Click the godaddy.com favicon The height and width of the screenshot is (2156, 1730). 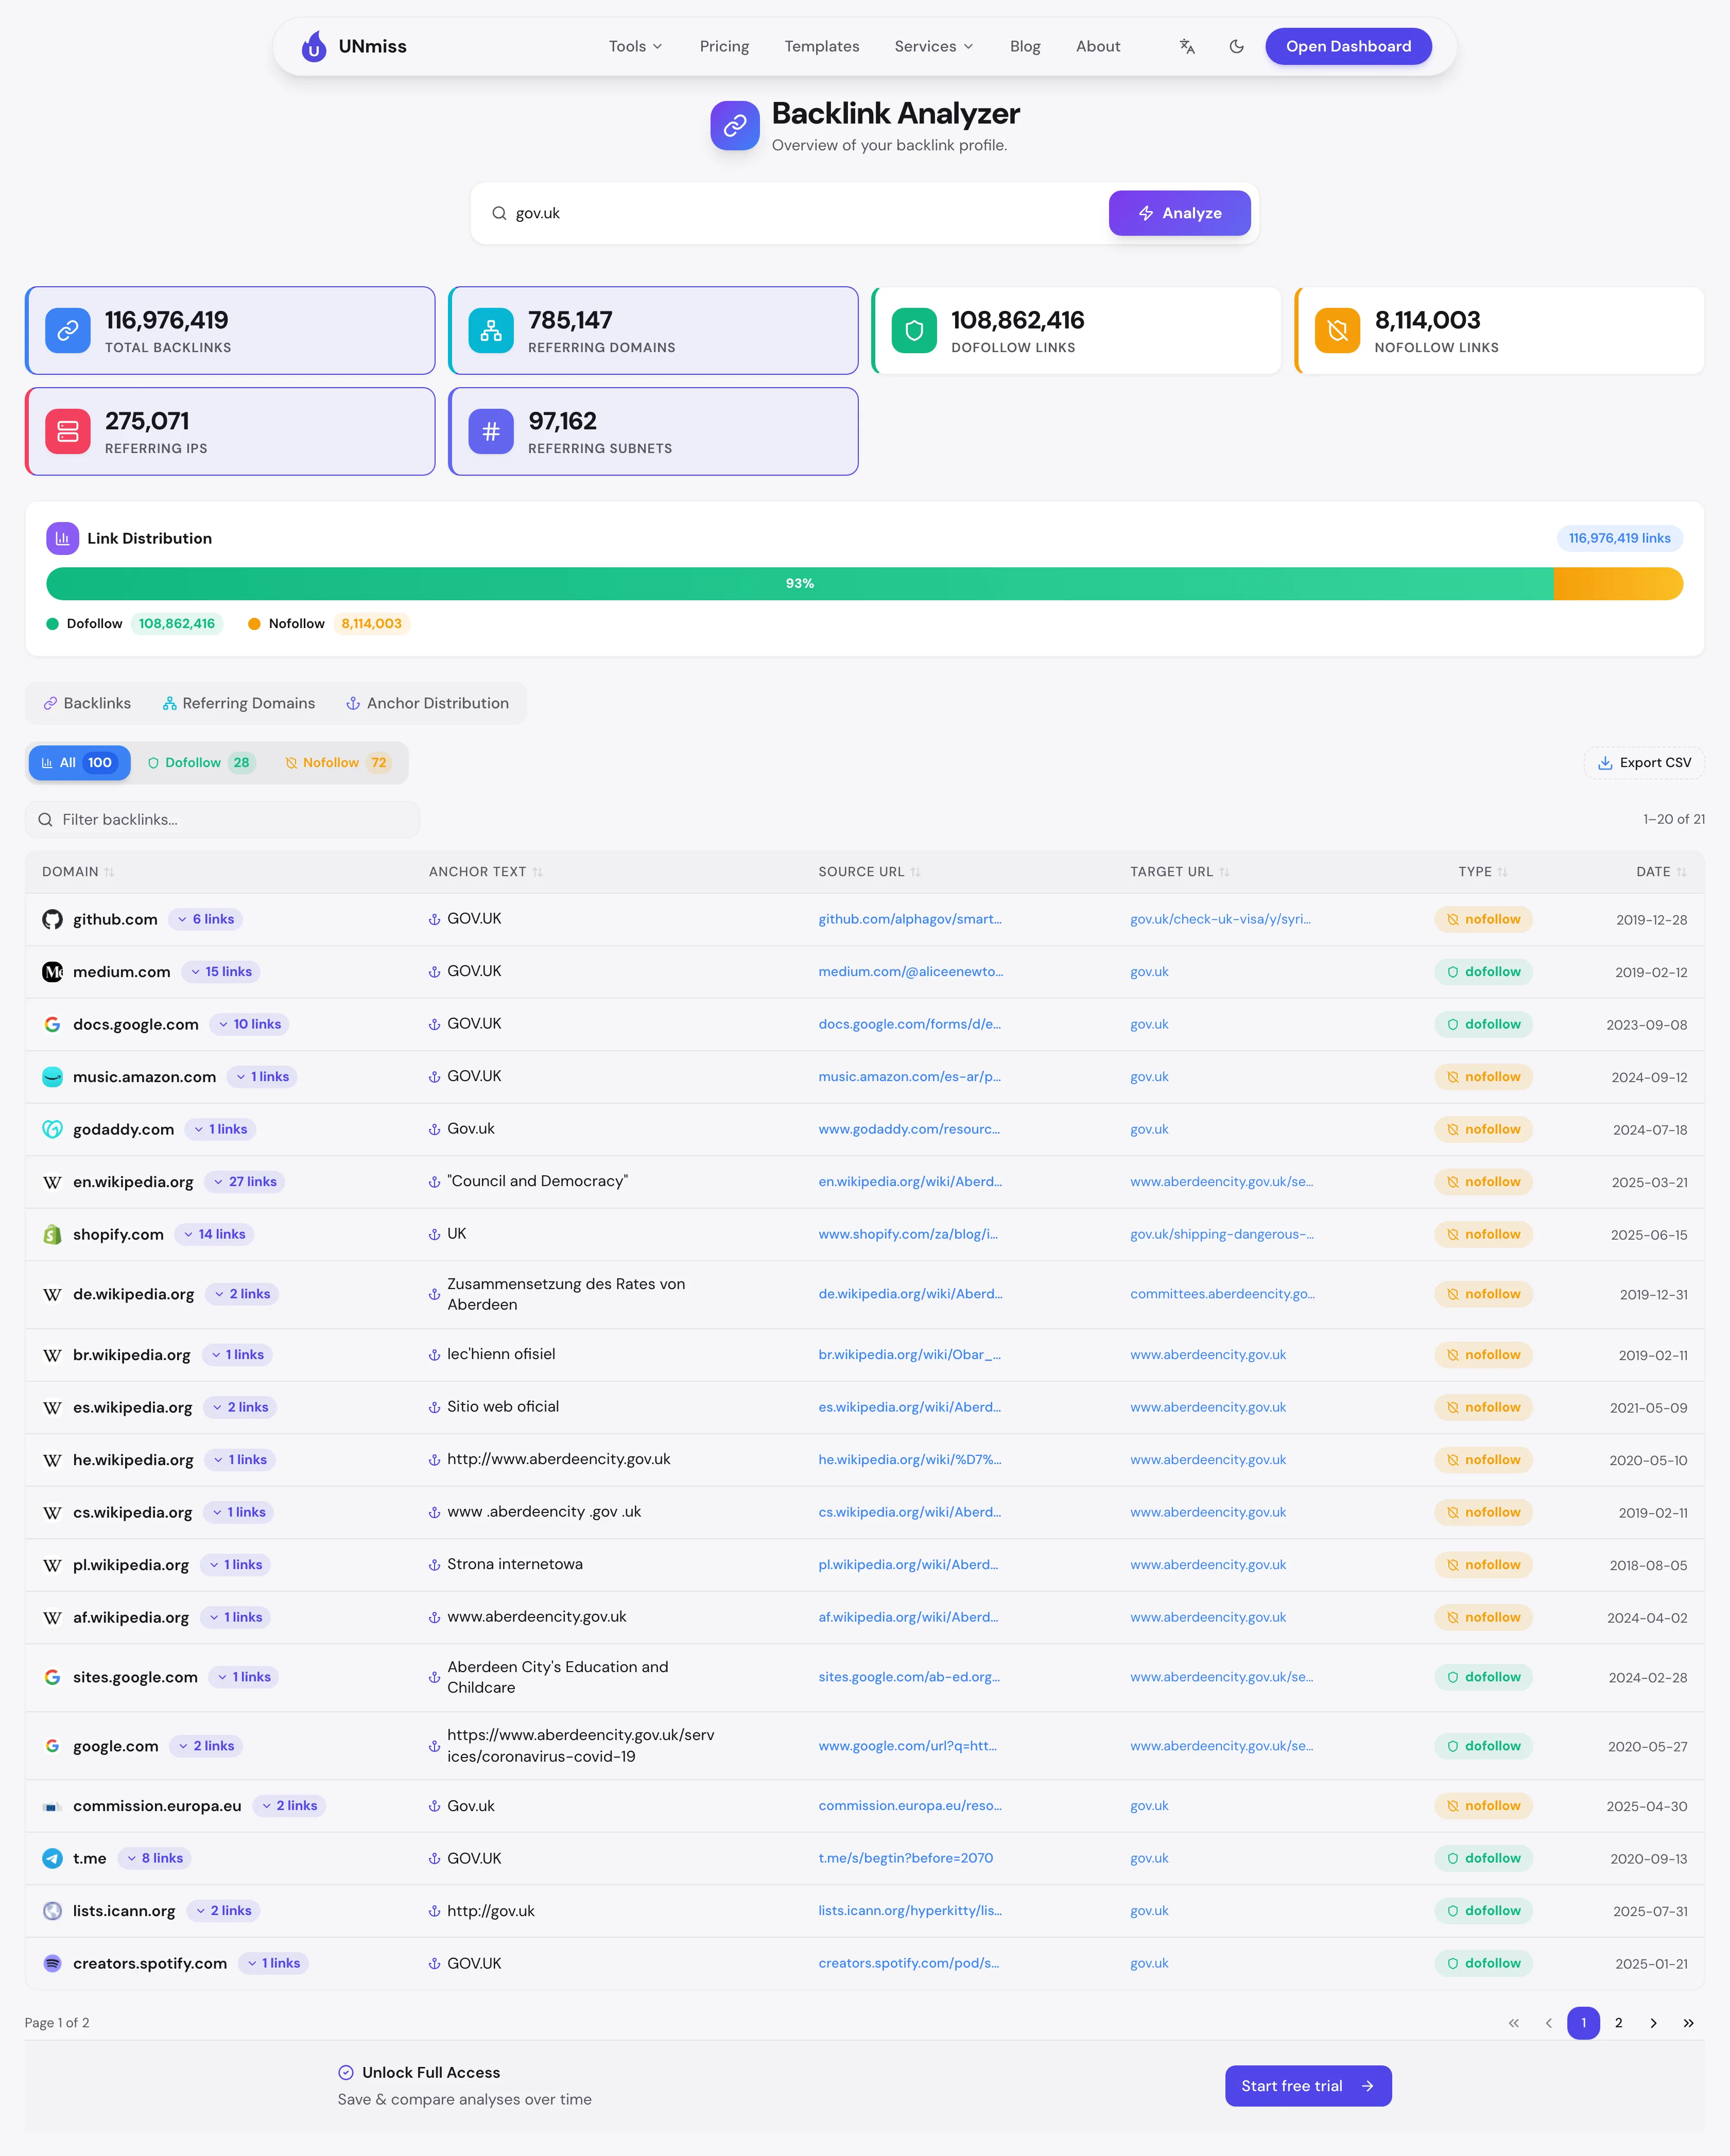pyautogui.click(x=52, y=1129)
